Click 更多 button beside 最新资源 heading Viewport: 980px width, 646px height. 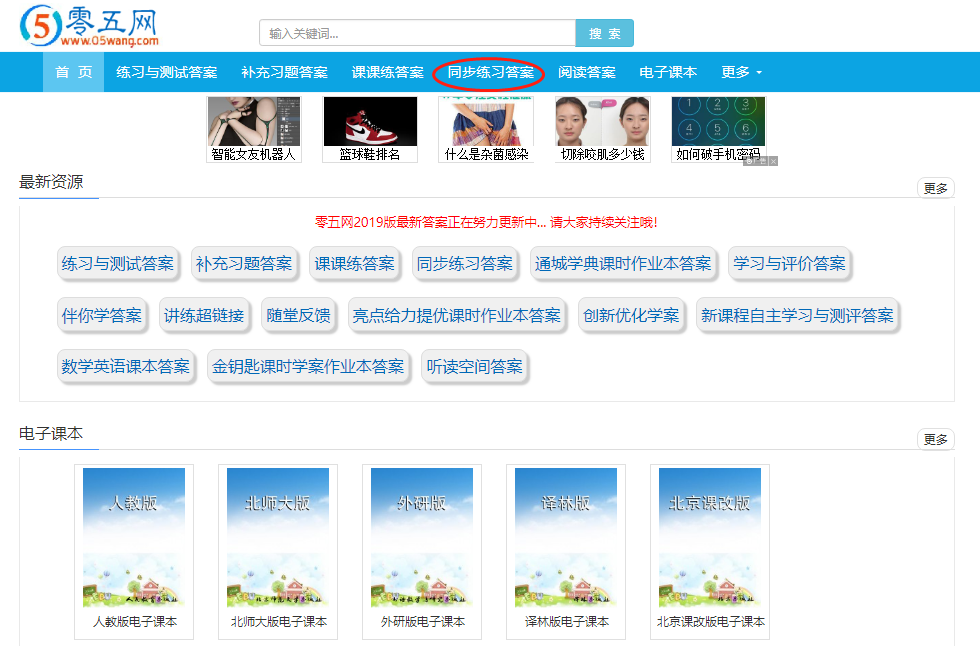click(x=935, y=188)
